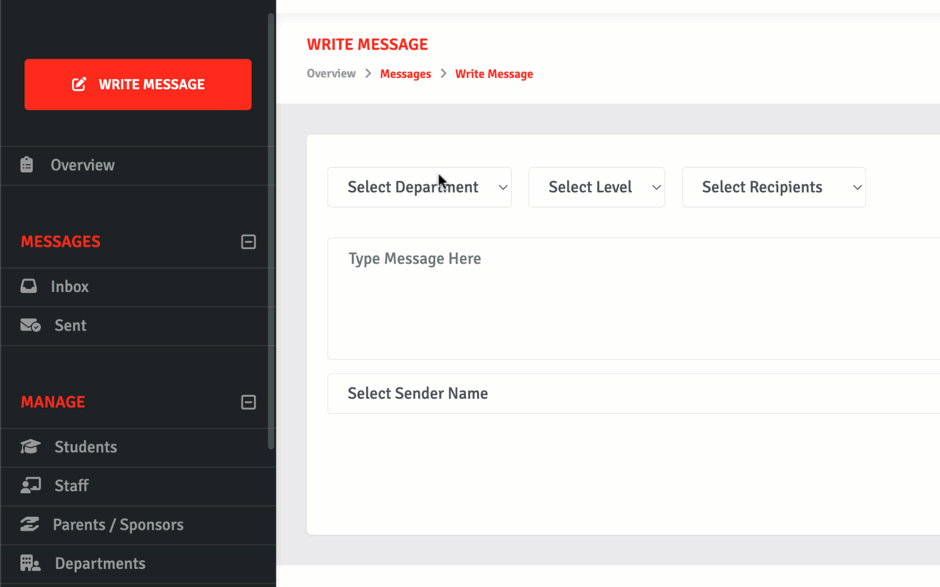Click the sidebar vertical scrollbar

tap(271, 231)
